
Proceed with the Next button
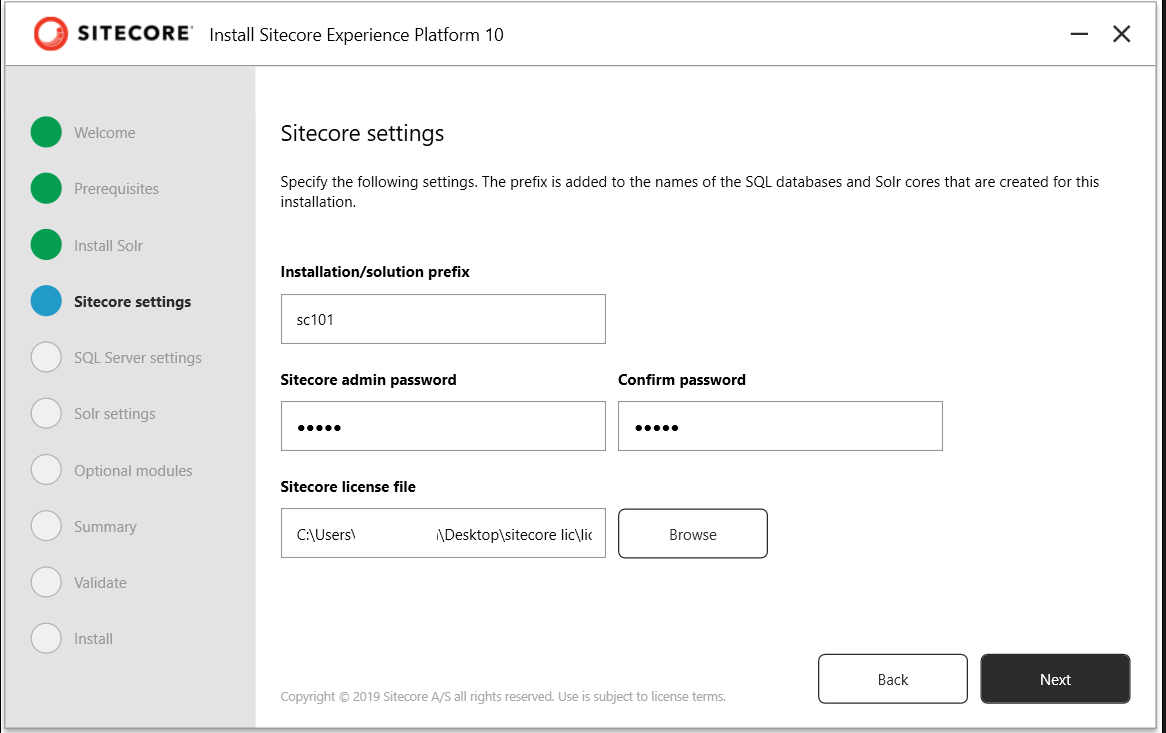pyautogui.click(x=1055, y=679)
